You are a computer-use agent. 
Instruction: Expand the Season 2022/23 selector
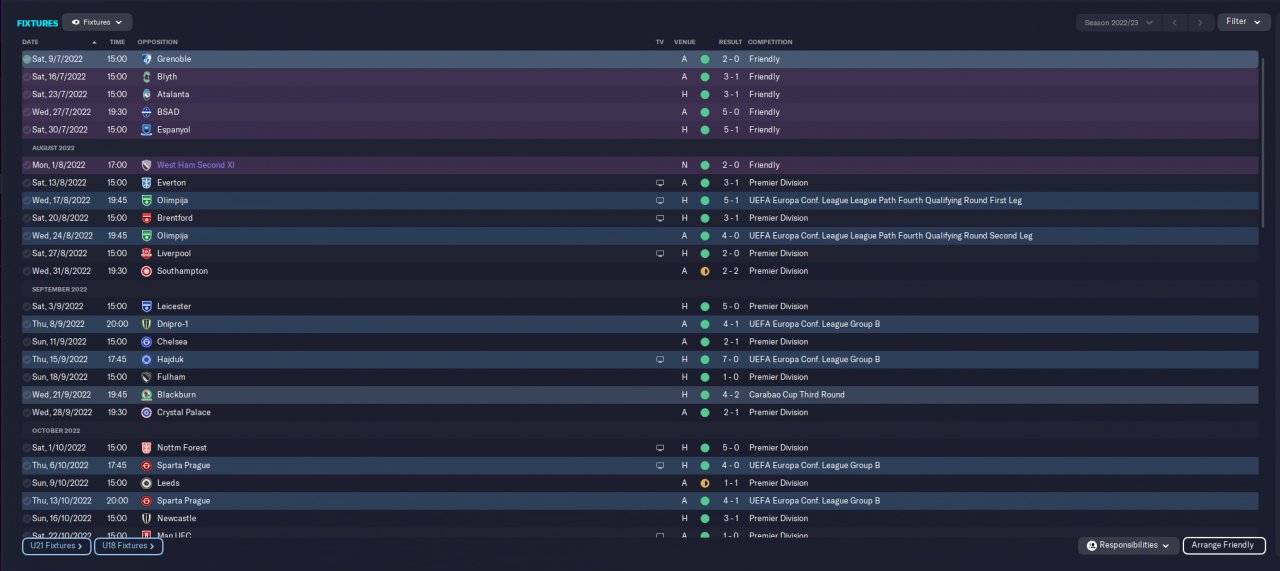[x=1119, y=22]
